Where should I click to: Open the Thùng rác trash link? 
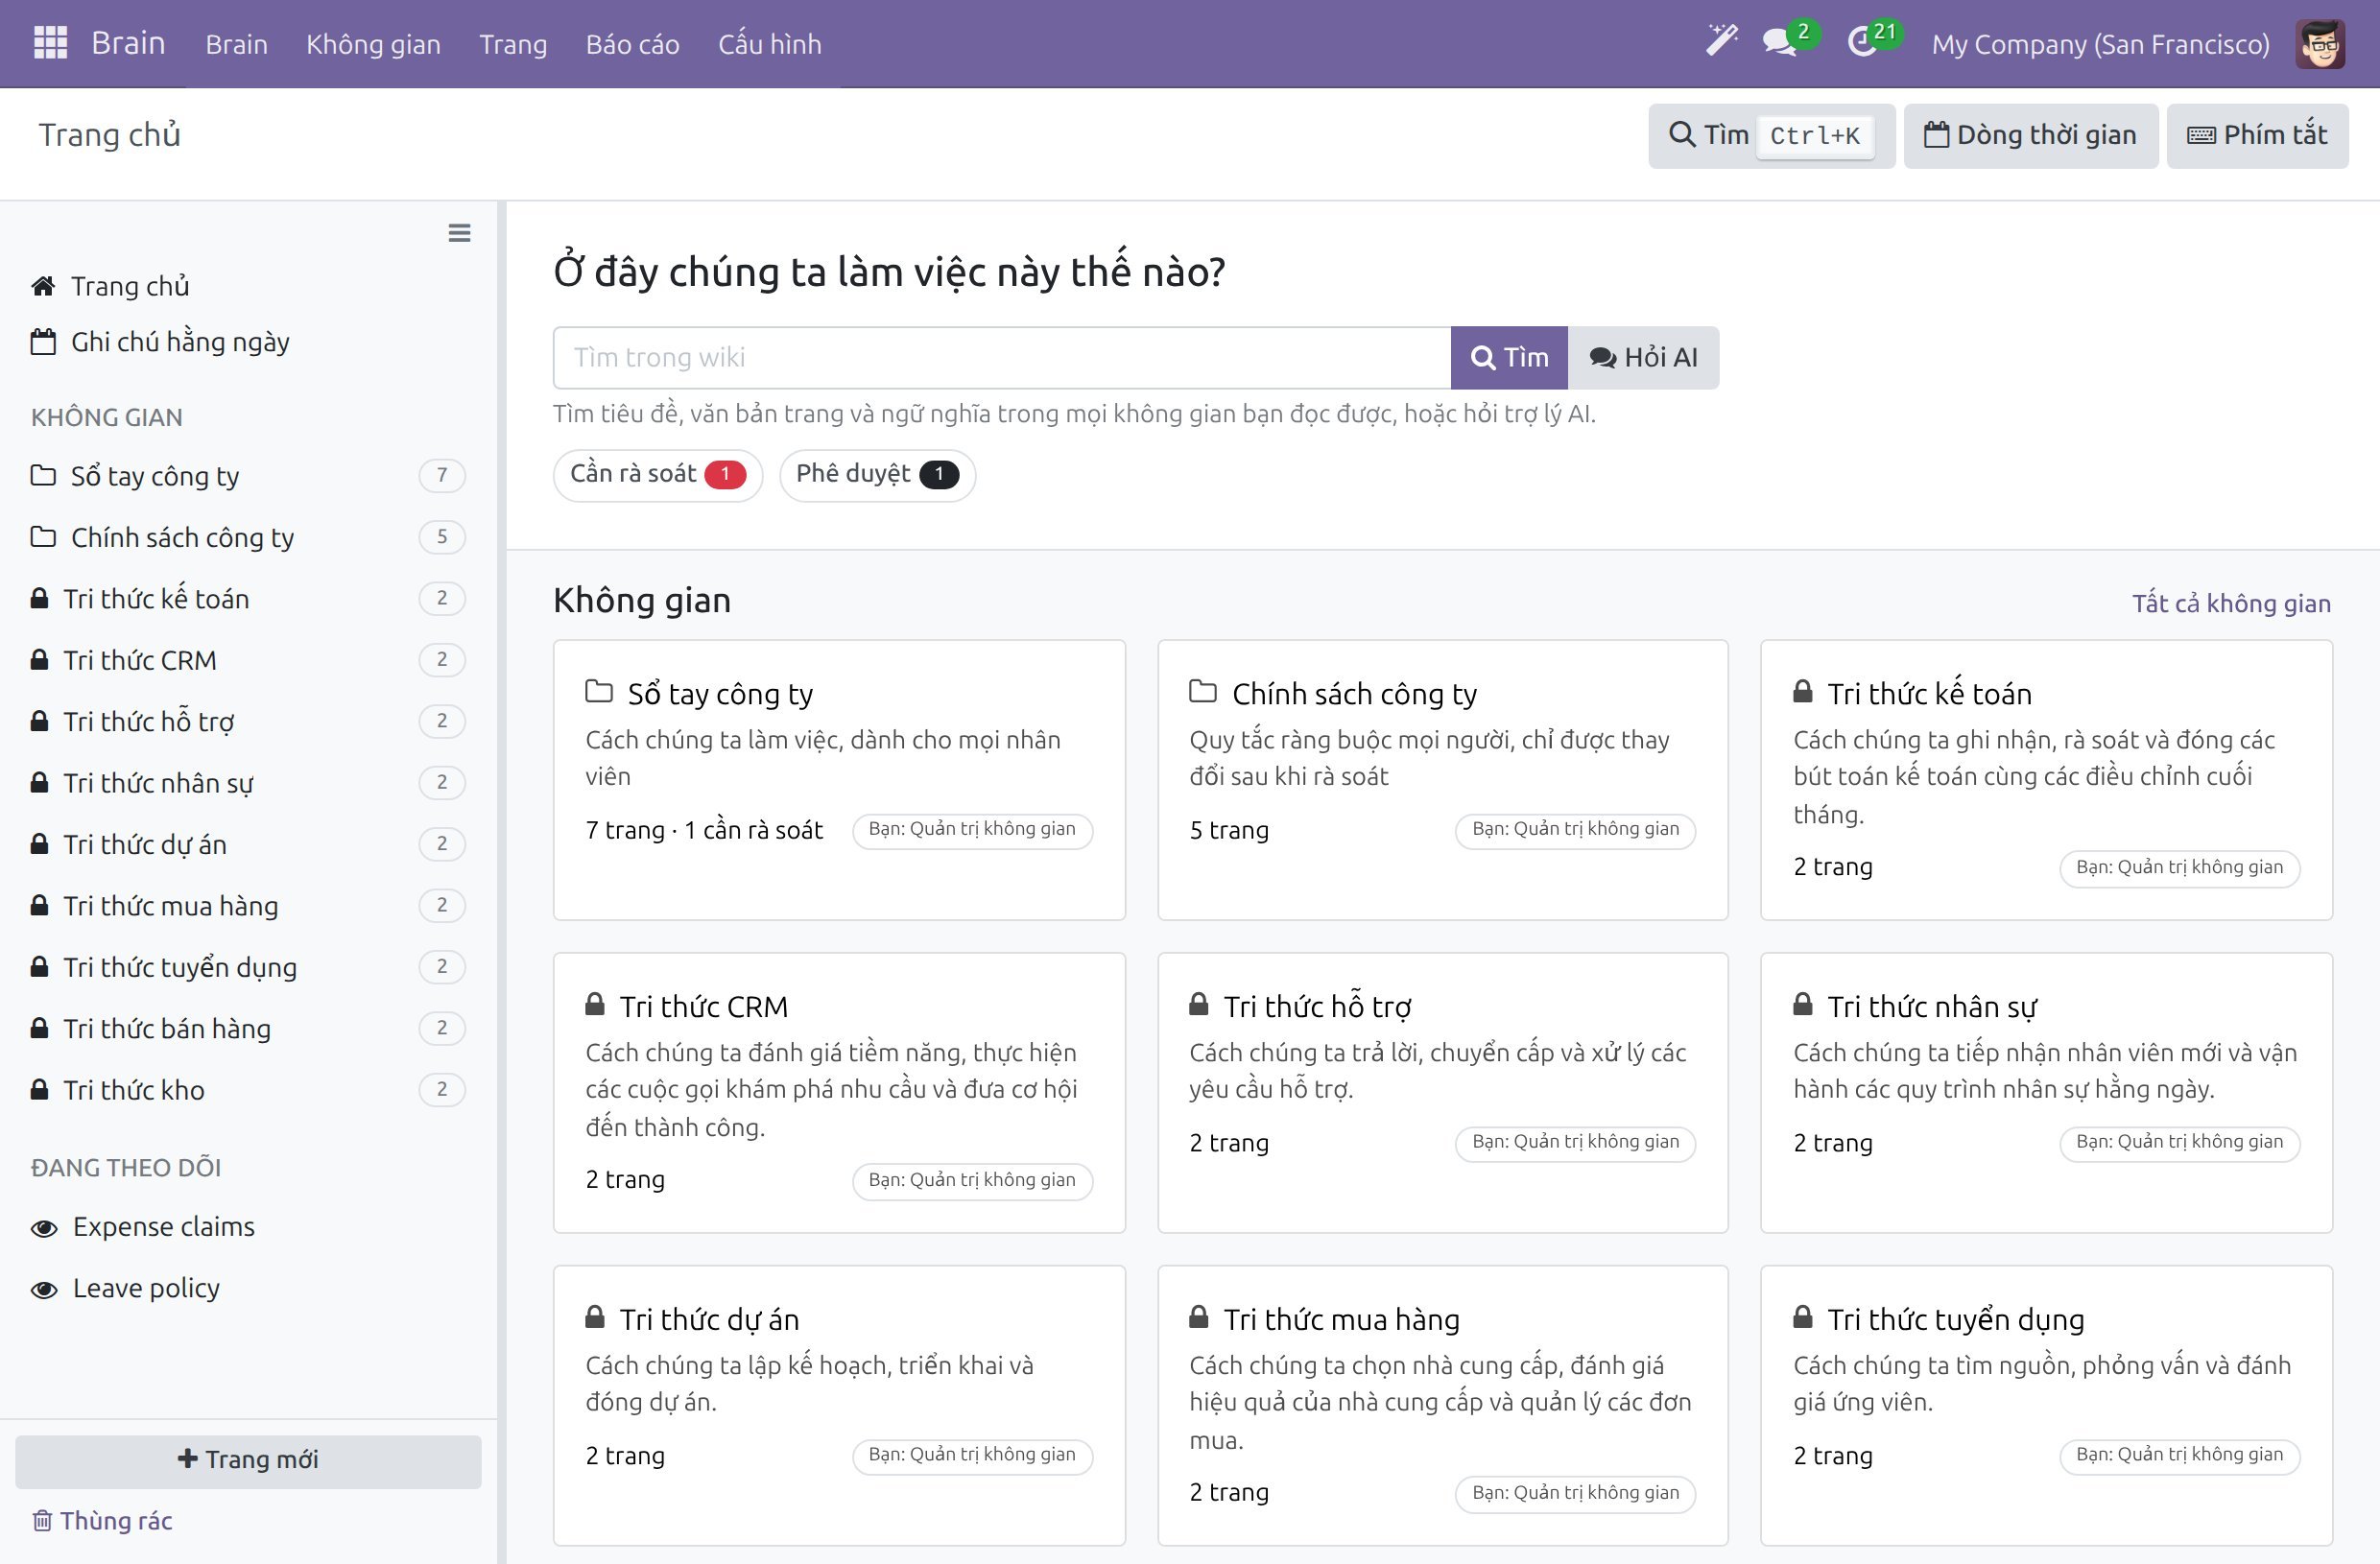103,1520
